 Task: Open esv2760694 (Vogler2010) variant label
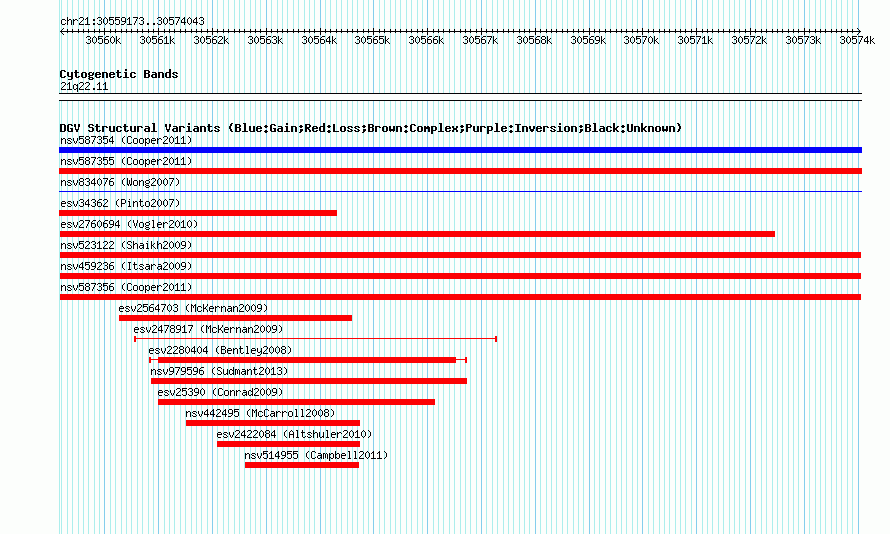[x=129, y=224]
